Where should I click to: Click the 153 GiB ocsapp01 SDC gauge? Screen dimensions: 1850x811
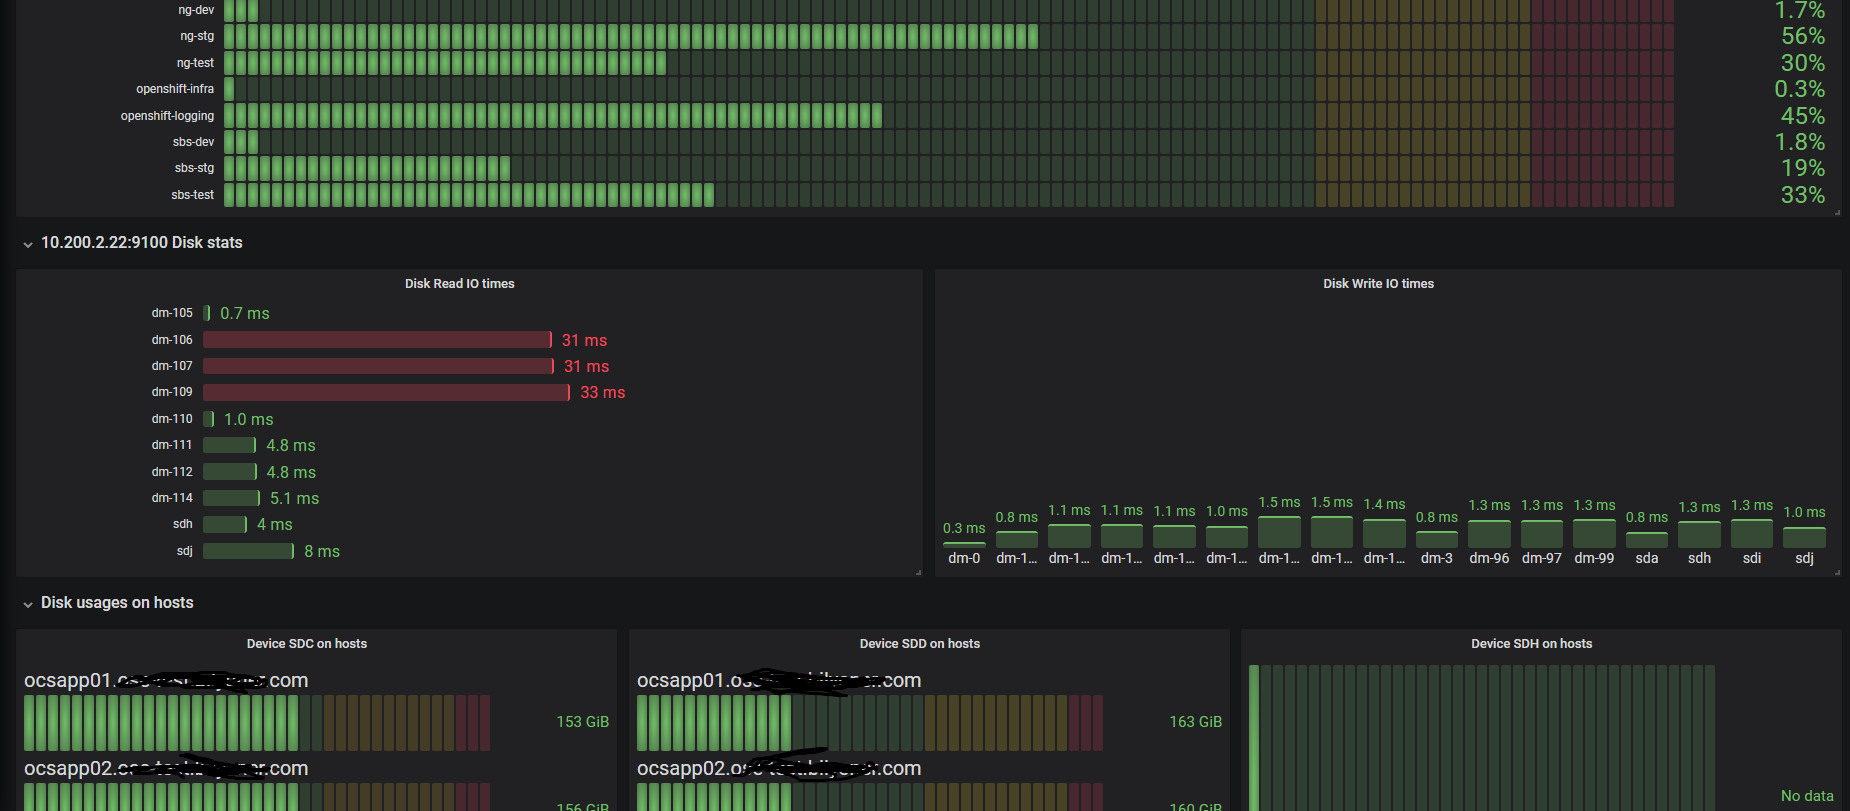pyautogui.click(x=256, y=723)
